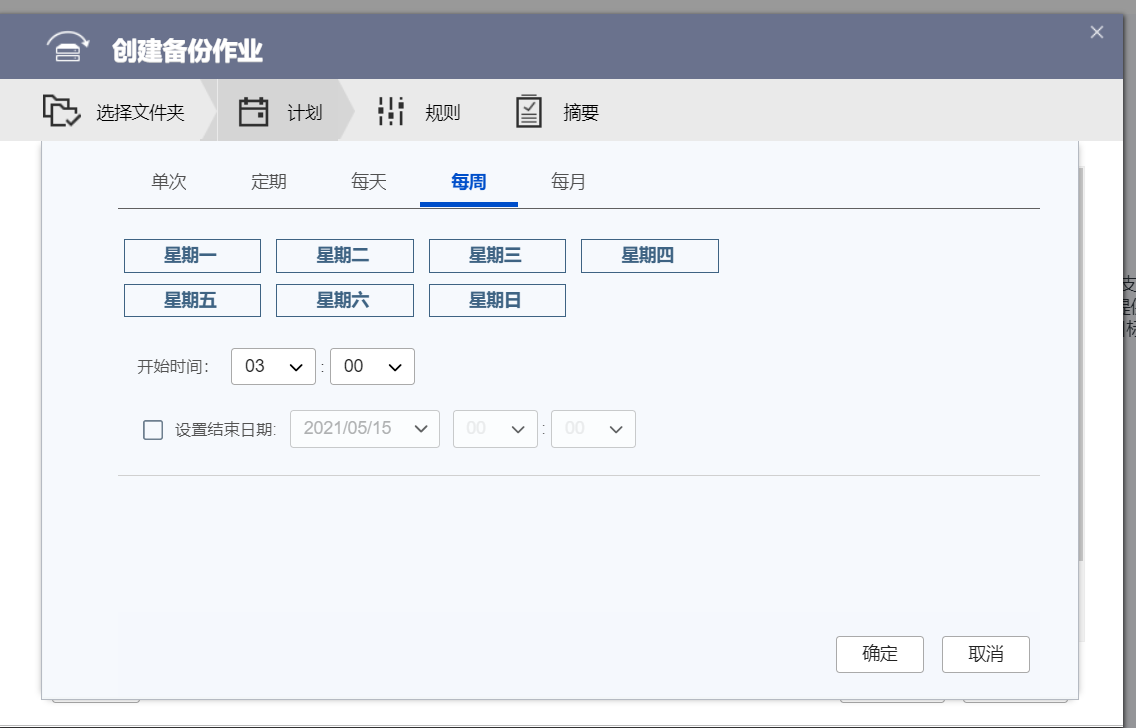Open the start hour dropdown showing 03

point(273,367)
